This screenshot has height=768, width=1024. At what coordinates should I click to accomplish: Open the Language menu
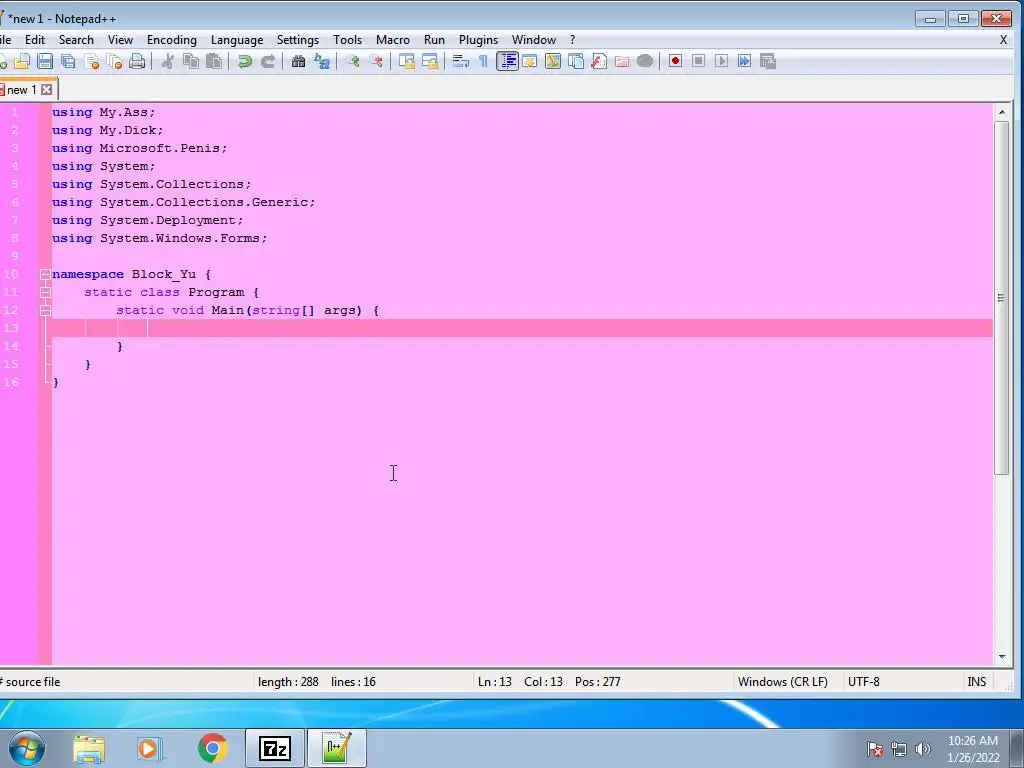(x=237, y=40)
